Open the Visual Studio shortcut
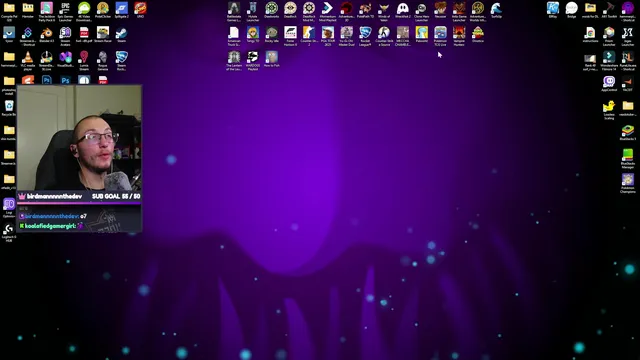Image resolution: width=640 pixels, height=360 pixels. point(65,57)
